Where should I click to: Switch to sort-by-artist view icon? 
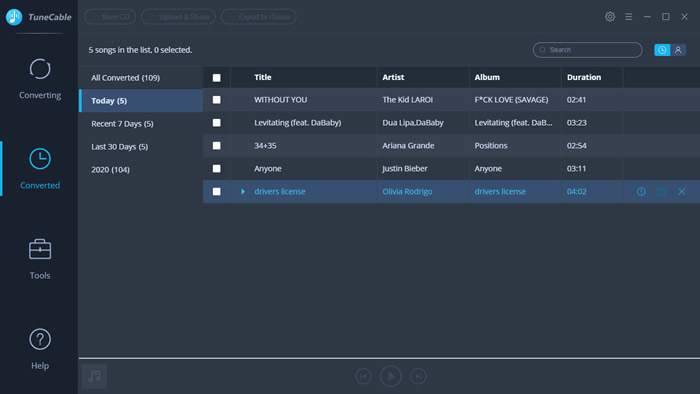point(678,50)
